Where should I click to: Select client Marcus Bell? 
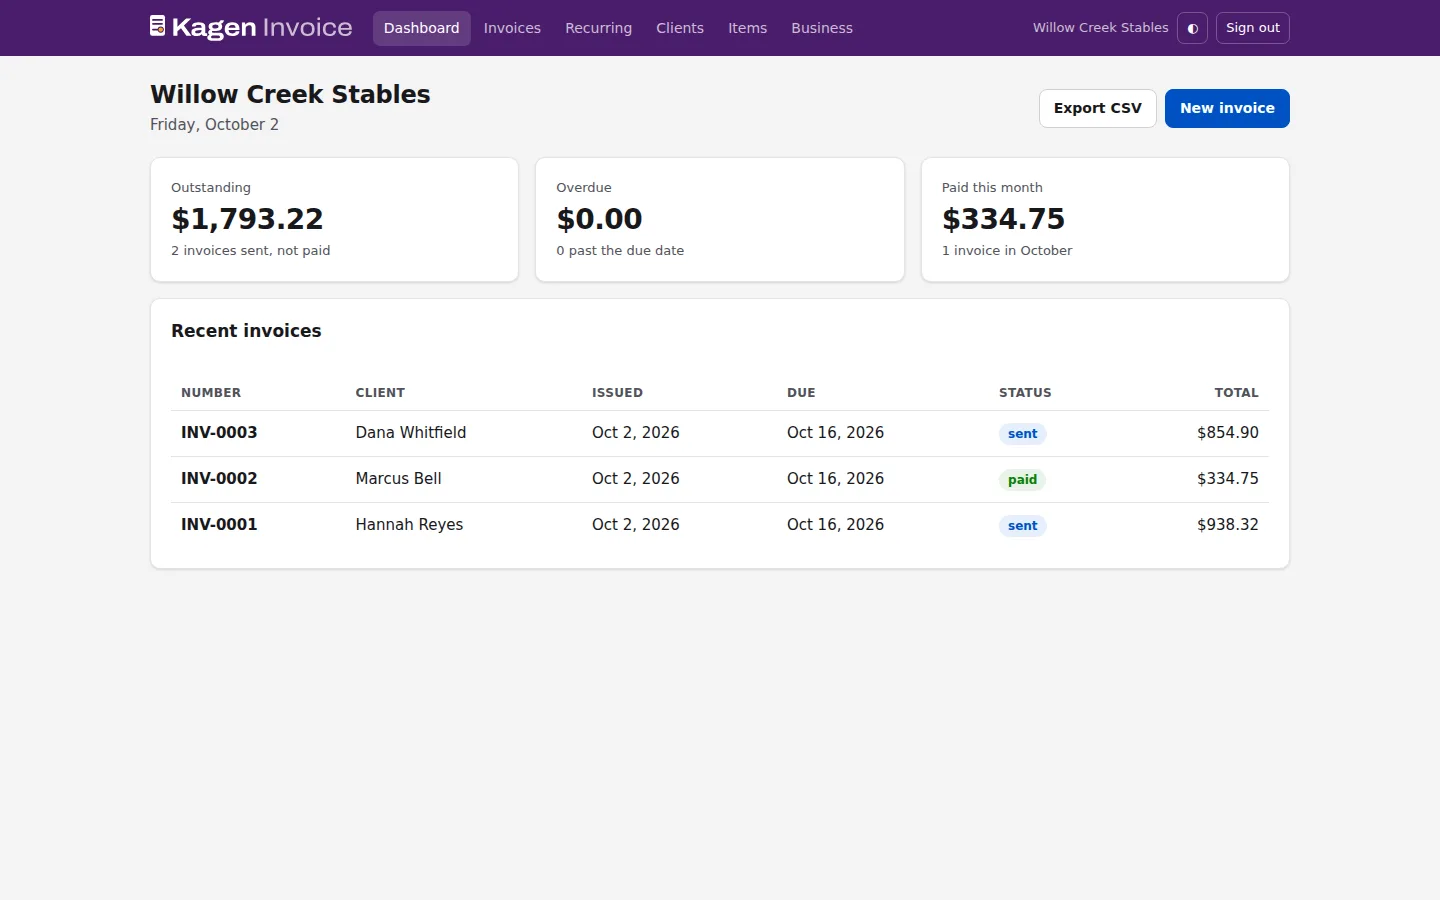click(398, 479)
